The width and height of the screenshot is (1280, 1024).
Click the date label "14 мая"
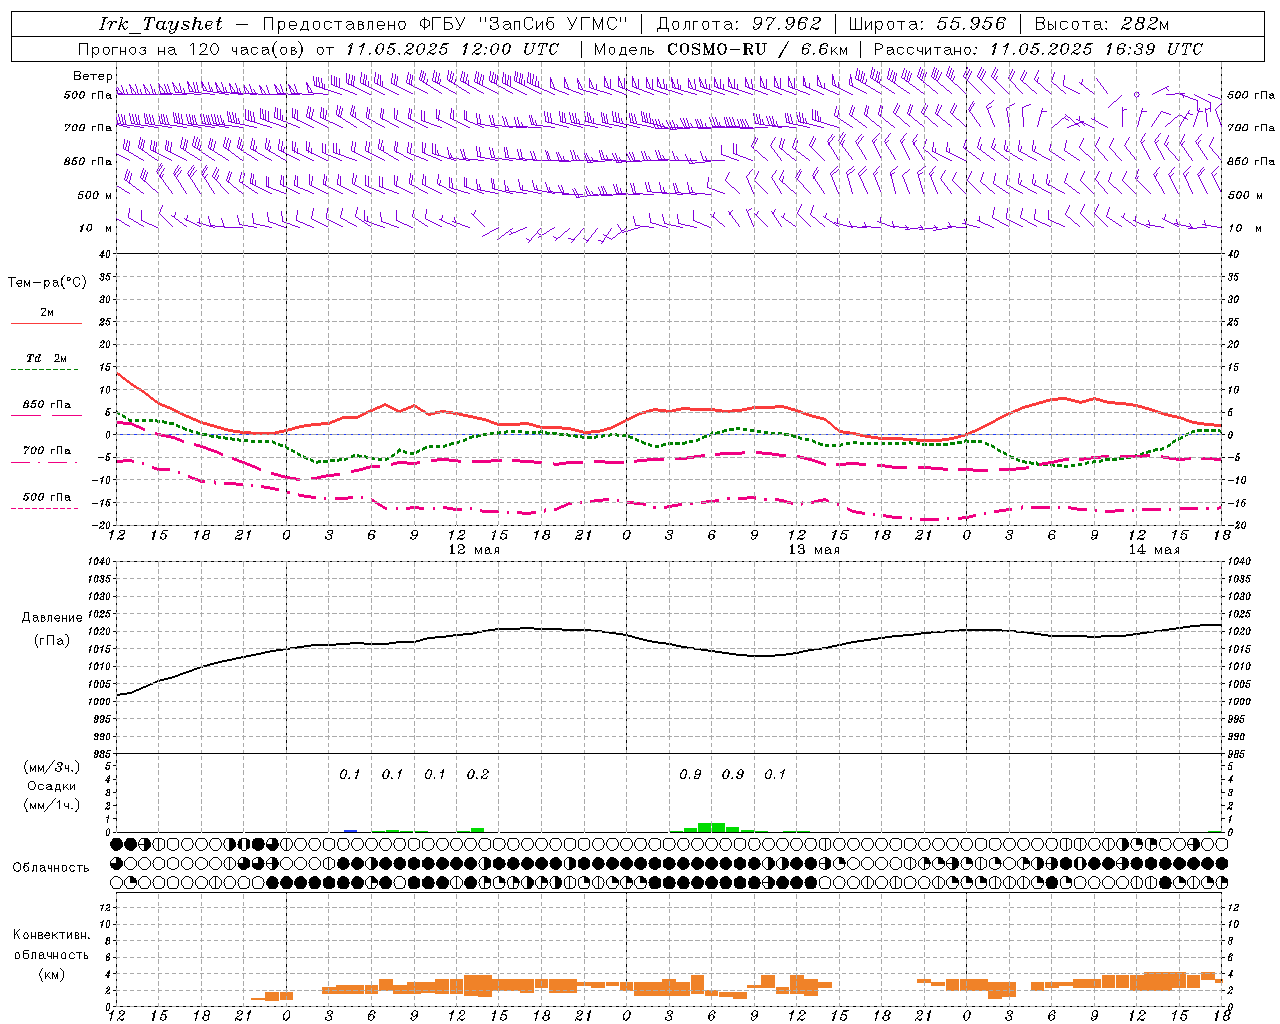pyautogui.click(x=1154, y=550)
